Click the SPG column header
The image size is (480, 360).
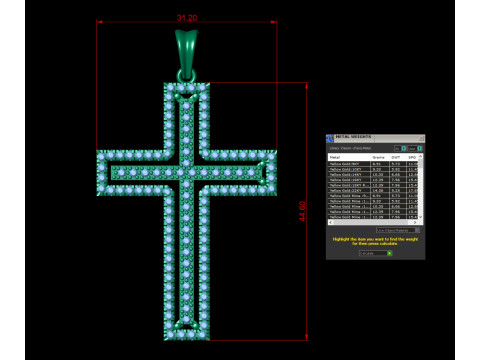click(x=412, y=157)
